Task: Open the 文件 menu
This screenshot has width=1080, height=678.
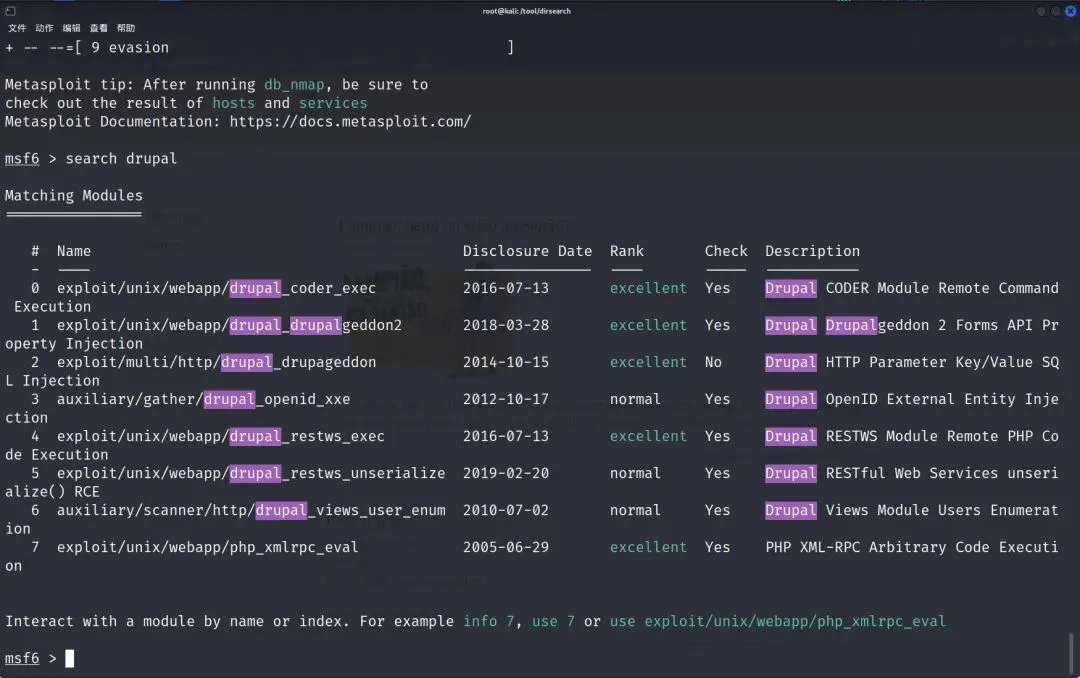Action: pyautogui.click(x=17, y=28)
